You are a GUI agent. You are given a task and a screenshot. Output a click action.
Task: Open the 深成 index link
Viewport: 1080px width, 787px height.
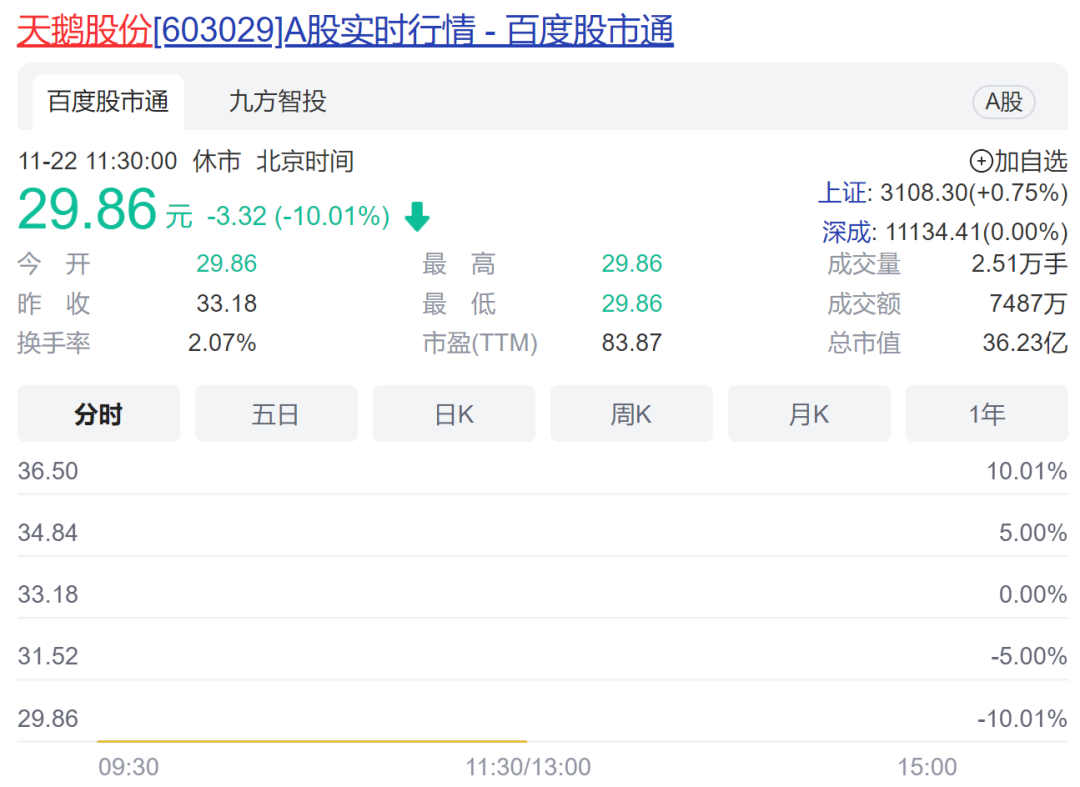(847, 232)
